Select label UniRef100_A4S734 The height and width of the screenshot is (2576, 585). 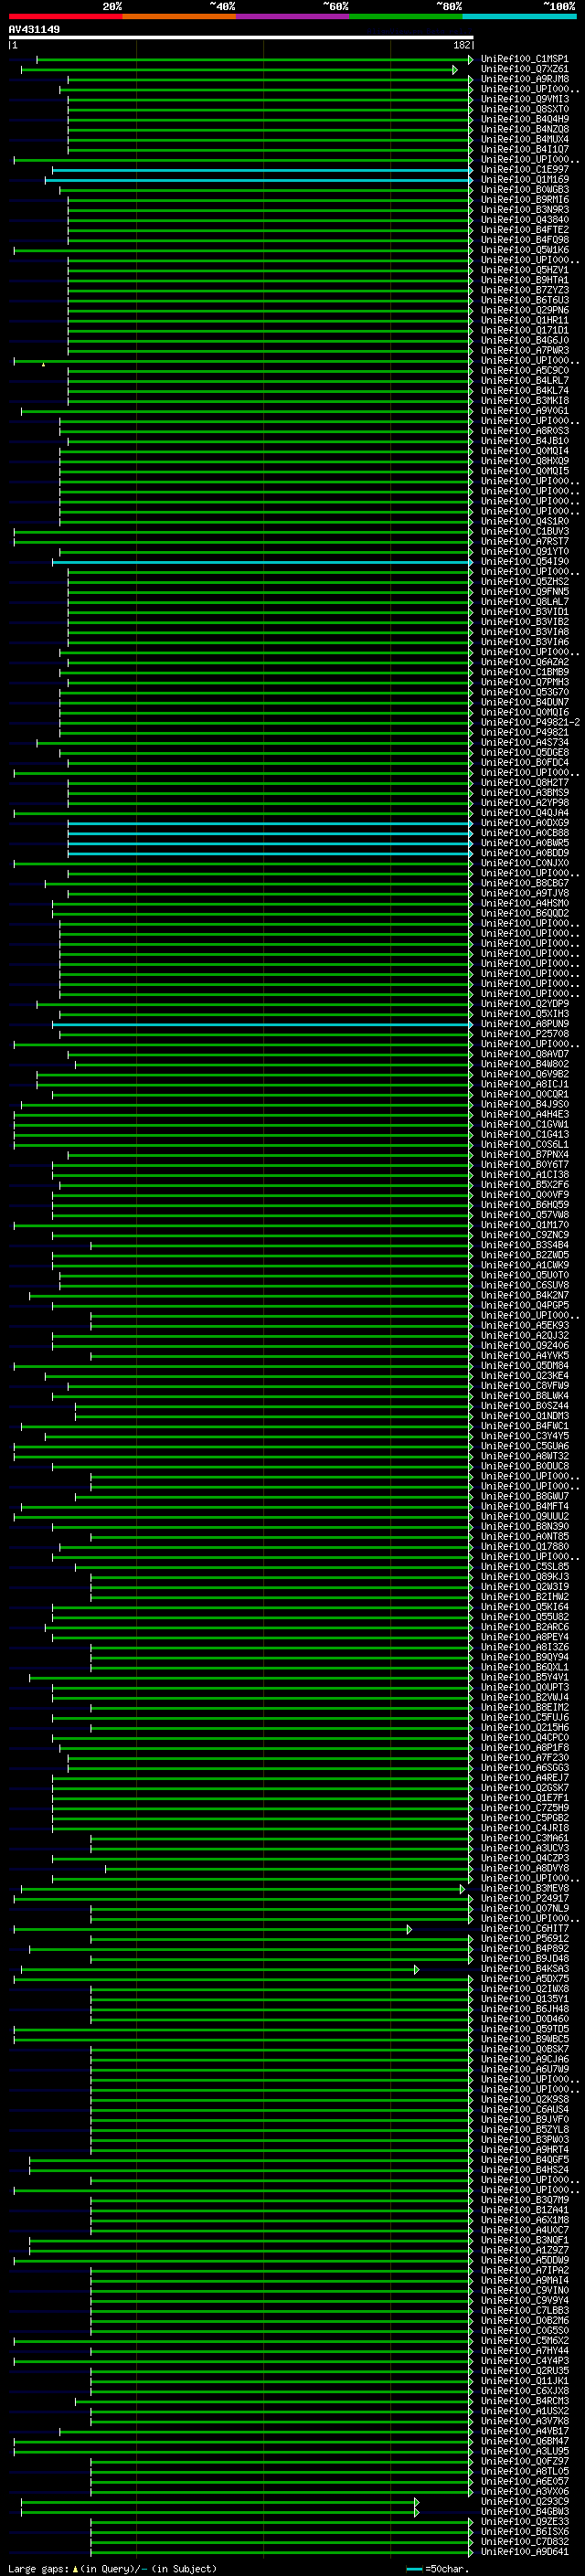(525, 742)
